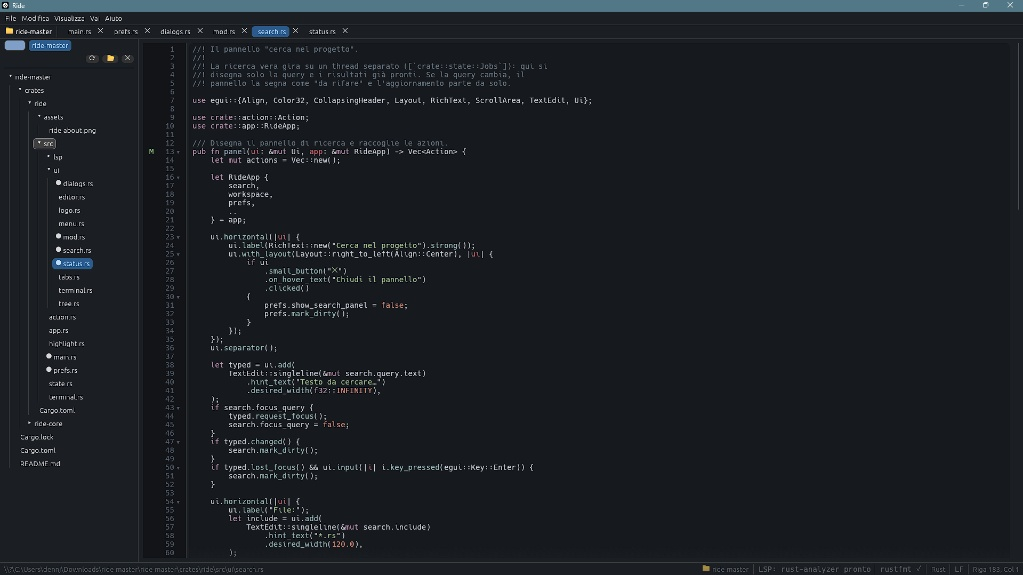The image size is (1023, 575).
Task: Click the folder icon in the status bar
Action: click(x=706, y=569)
